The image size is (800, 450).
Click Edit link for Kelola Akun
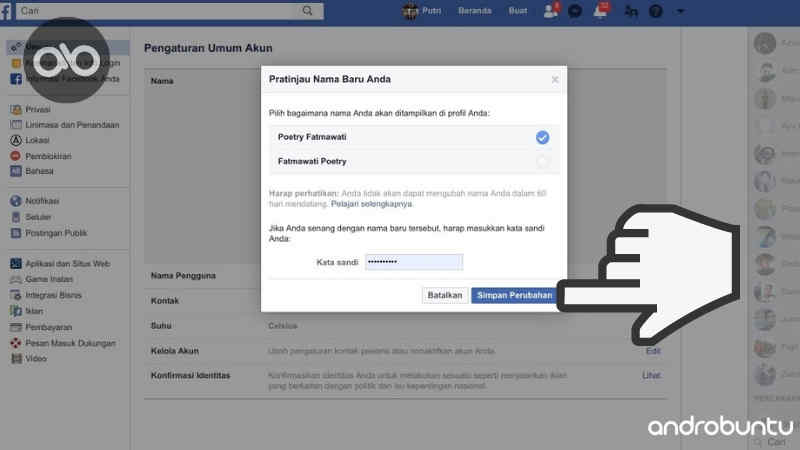coord(653,351)
